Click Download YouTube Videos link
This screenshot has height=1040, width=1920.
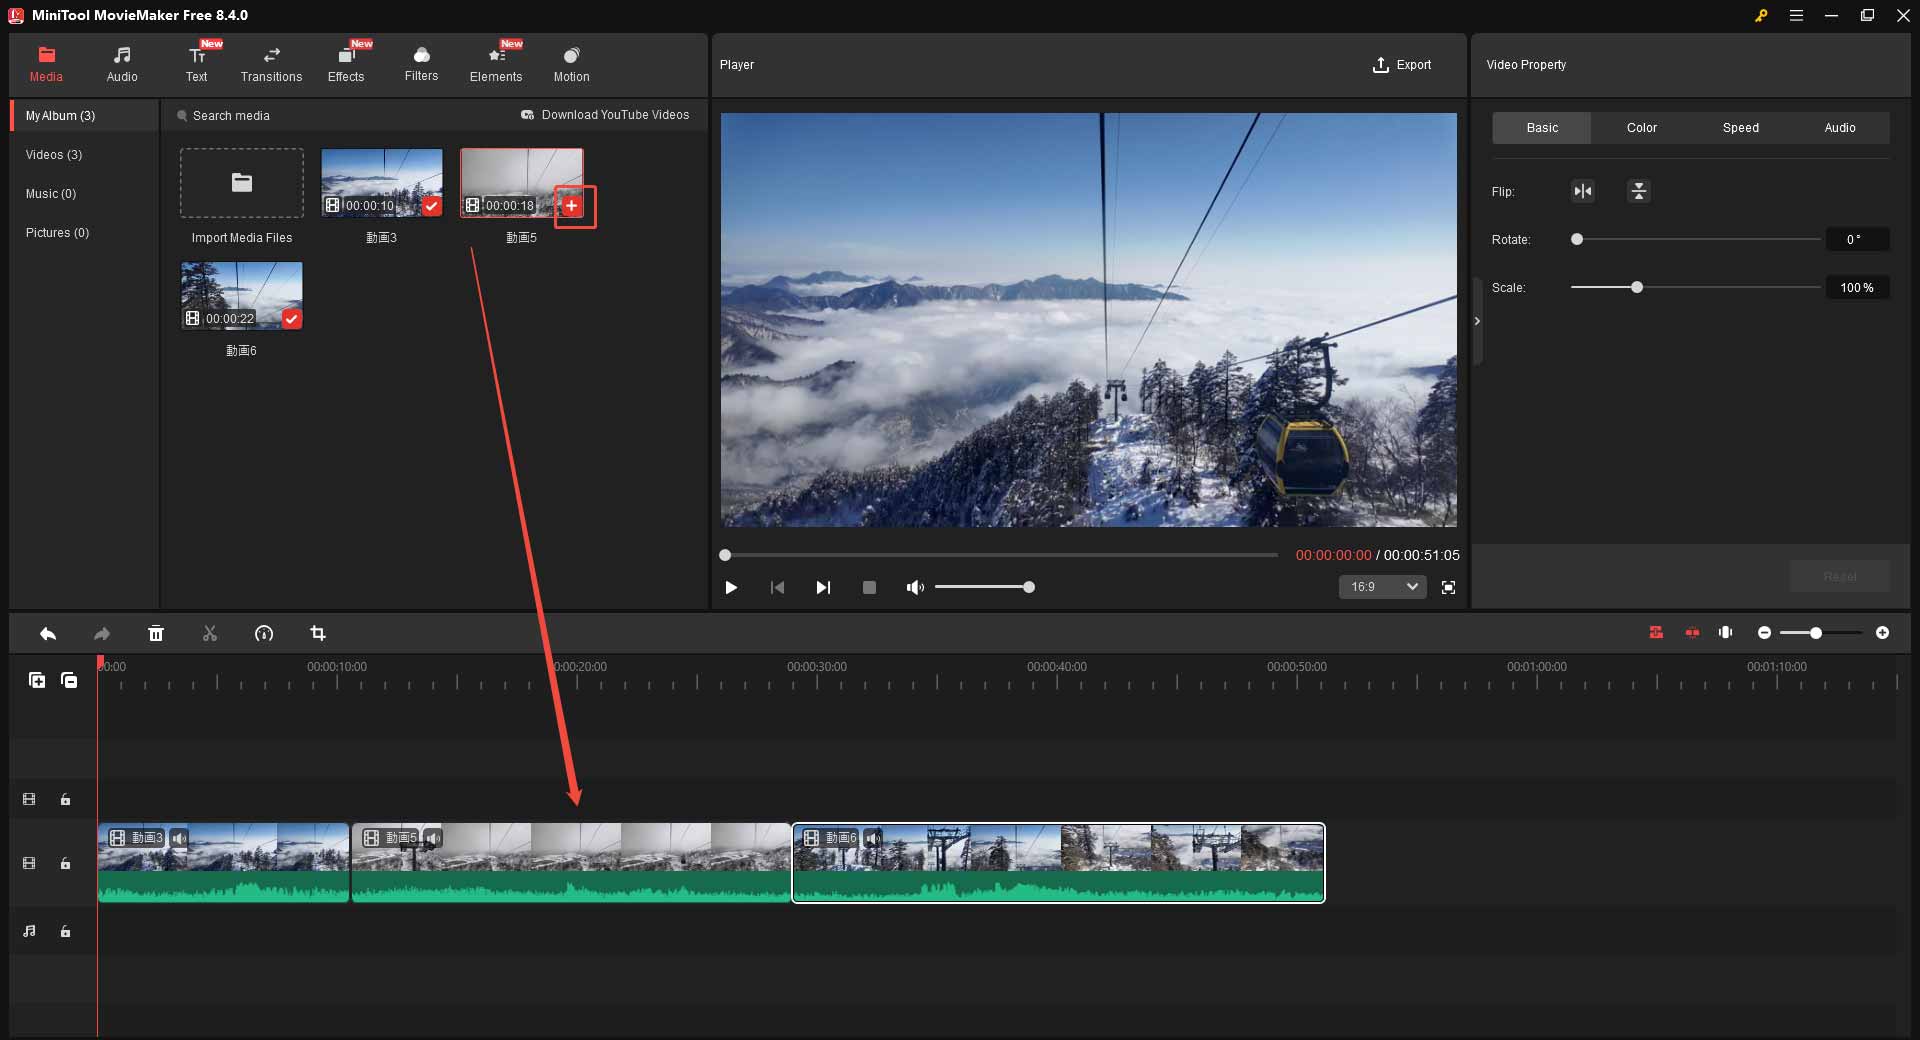pyautogui.click(x=605, y=115)
